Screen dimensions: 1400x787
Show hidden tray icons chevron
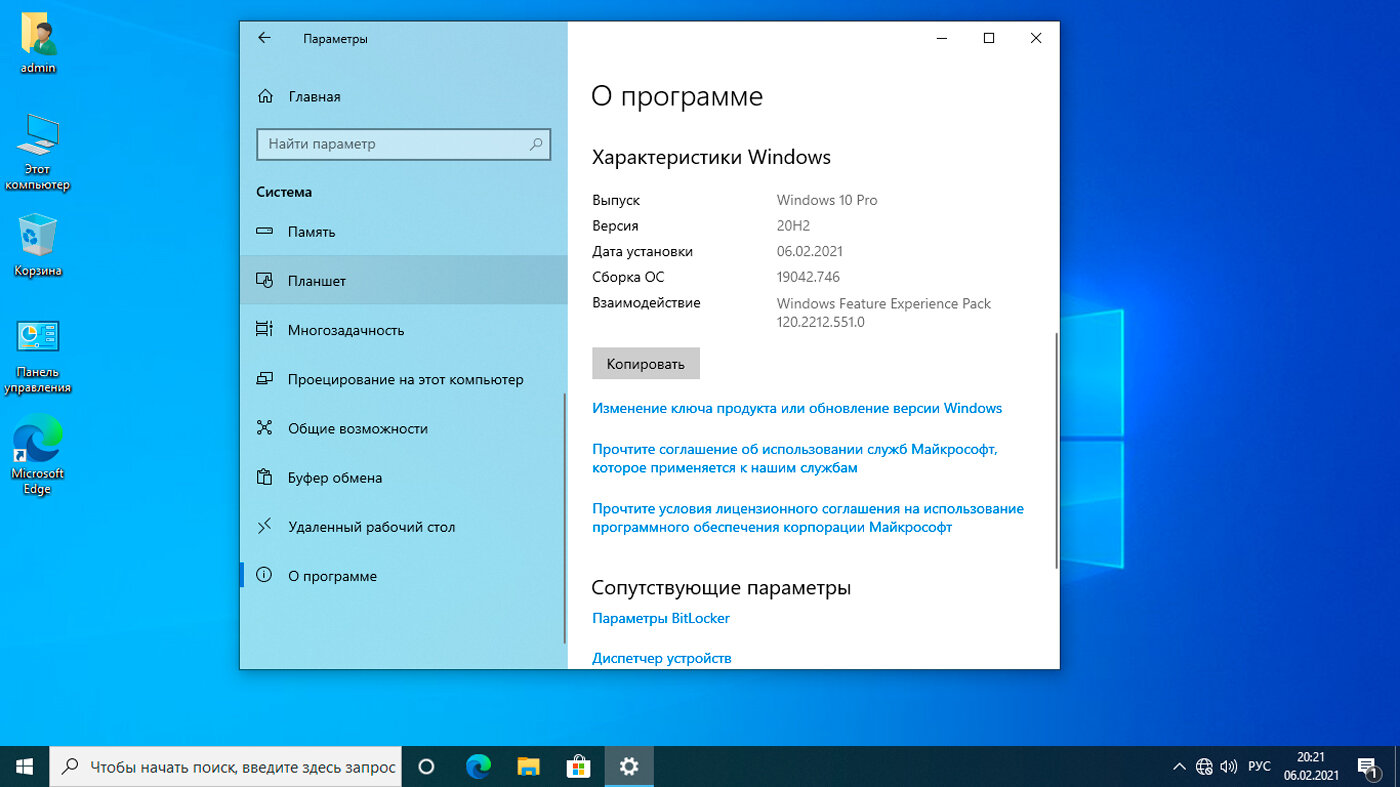pos(1180,767)
